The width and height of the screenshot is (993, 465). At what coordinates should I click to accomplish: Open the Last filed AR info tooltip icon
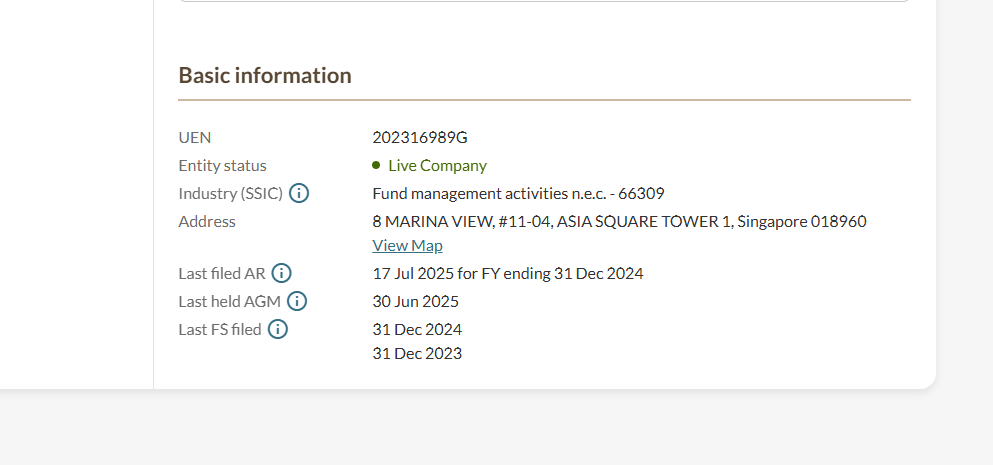coord(281,273)
